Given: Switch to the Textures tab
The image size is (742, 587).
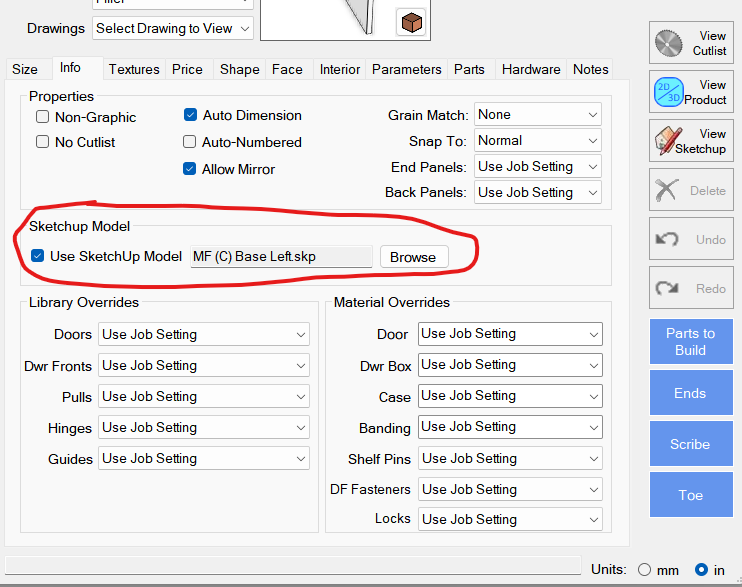Looking at the screenshot, I should pos(134,69).
